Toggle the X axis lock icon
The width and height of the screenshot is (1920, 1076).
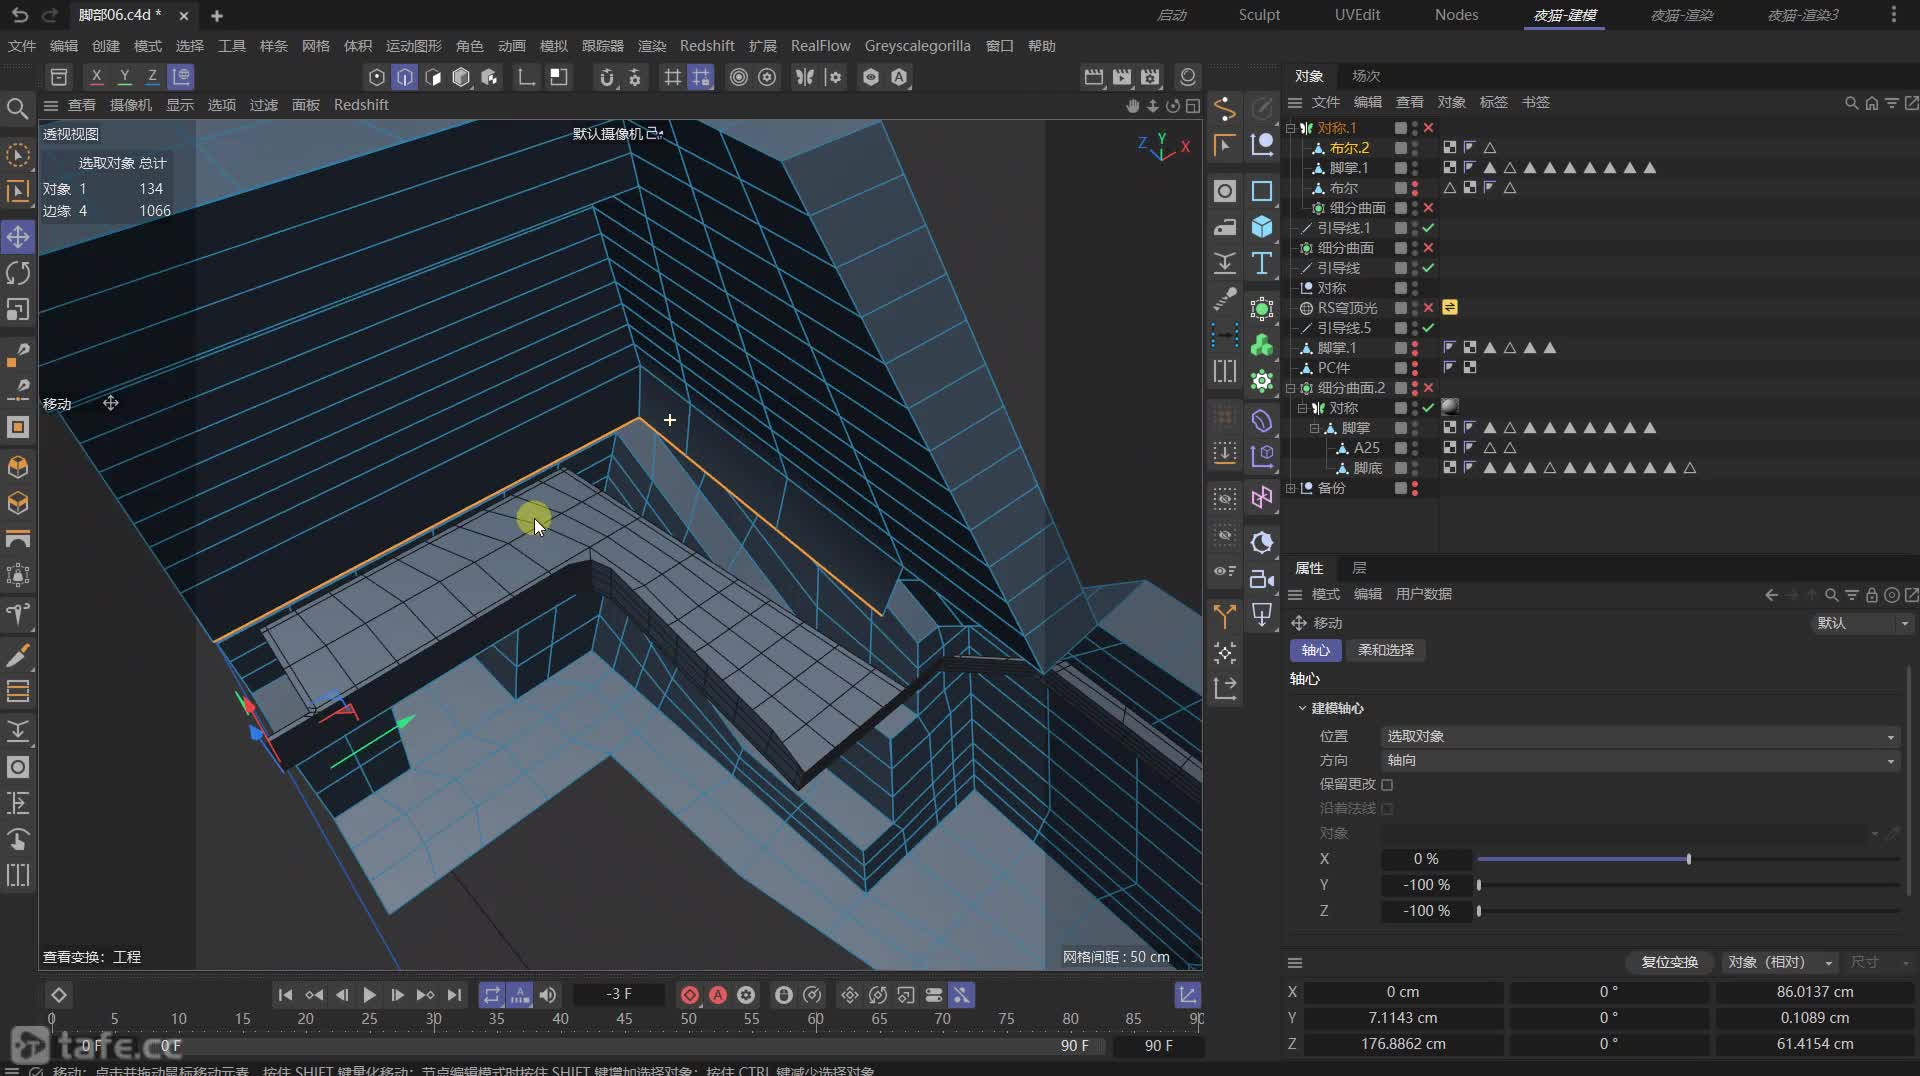coord(96,77)
